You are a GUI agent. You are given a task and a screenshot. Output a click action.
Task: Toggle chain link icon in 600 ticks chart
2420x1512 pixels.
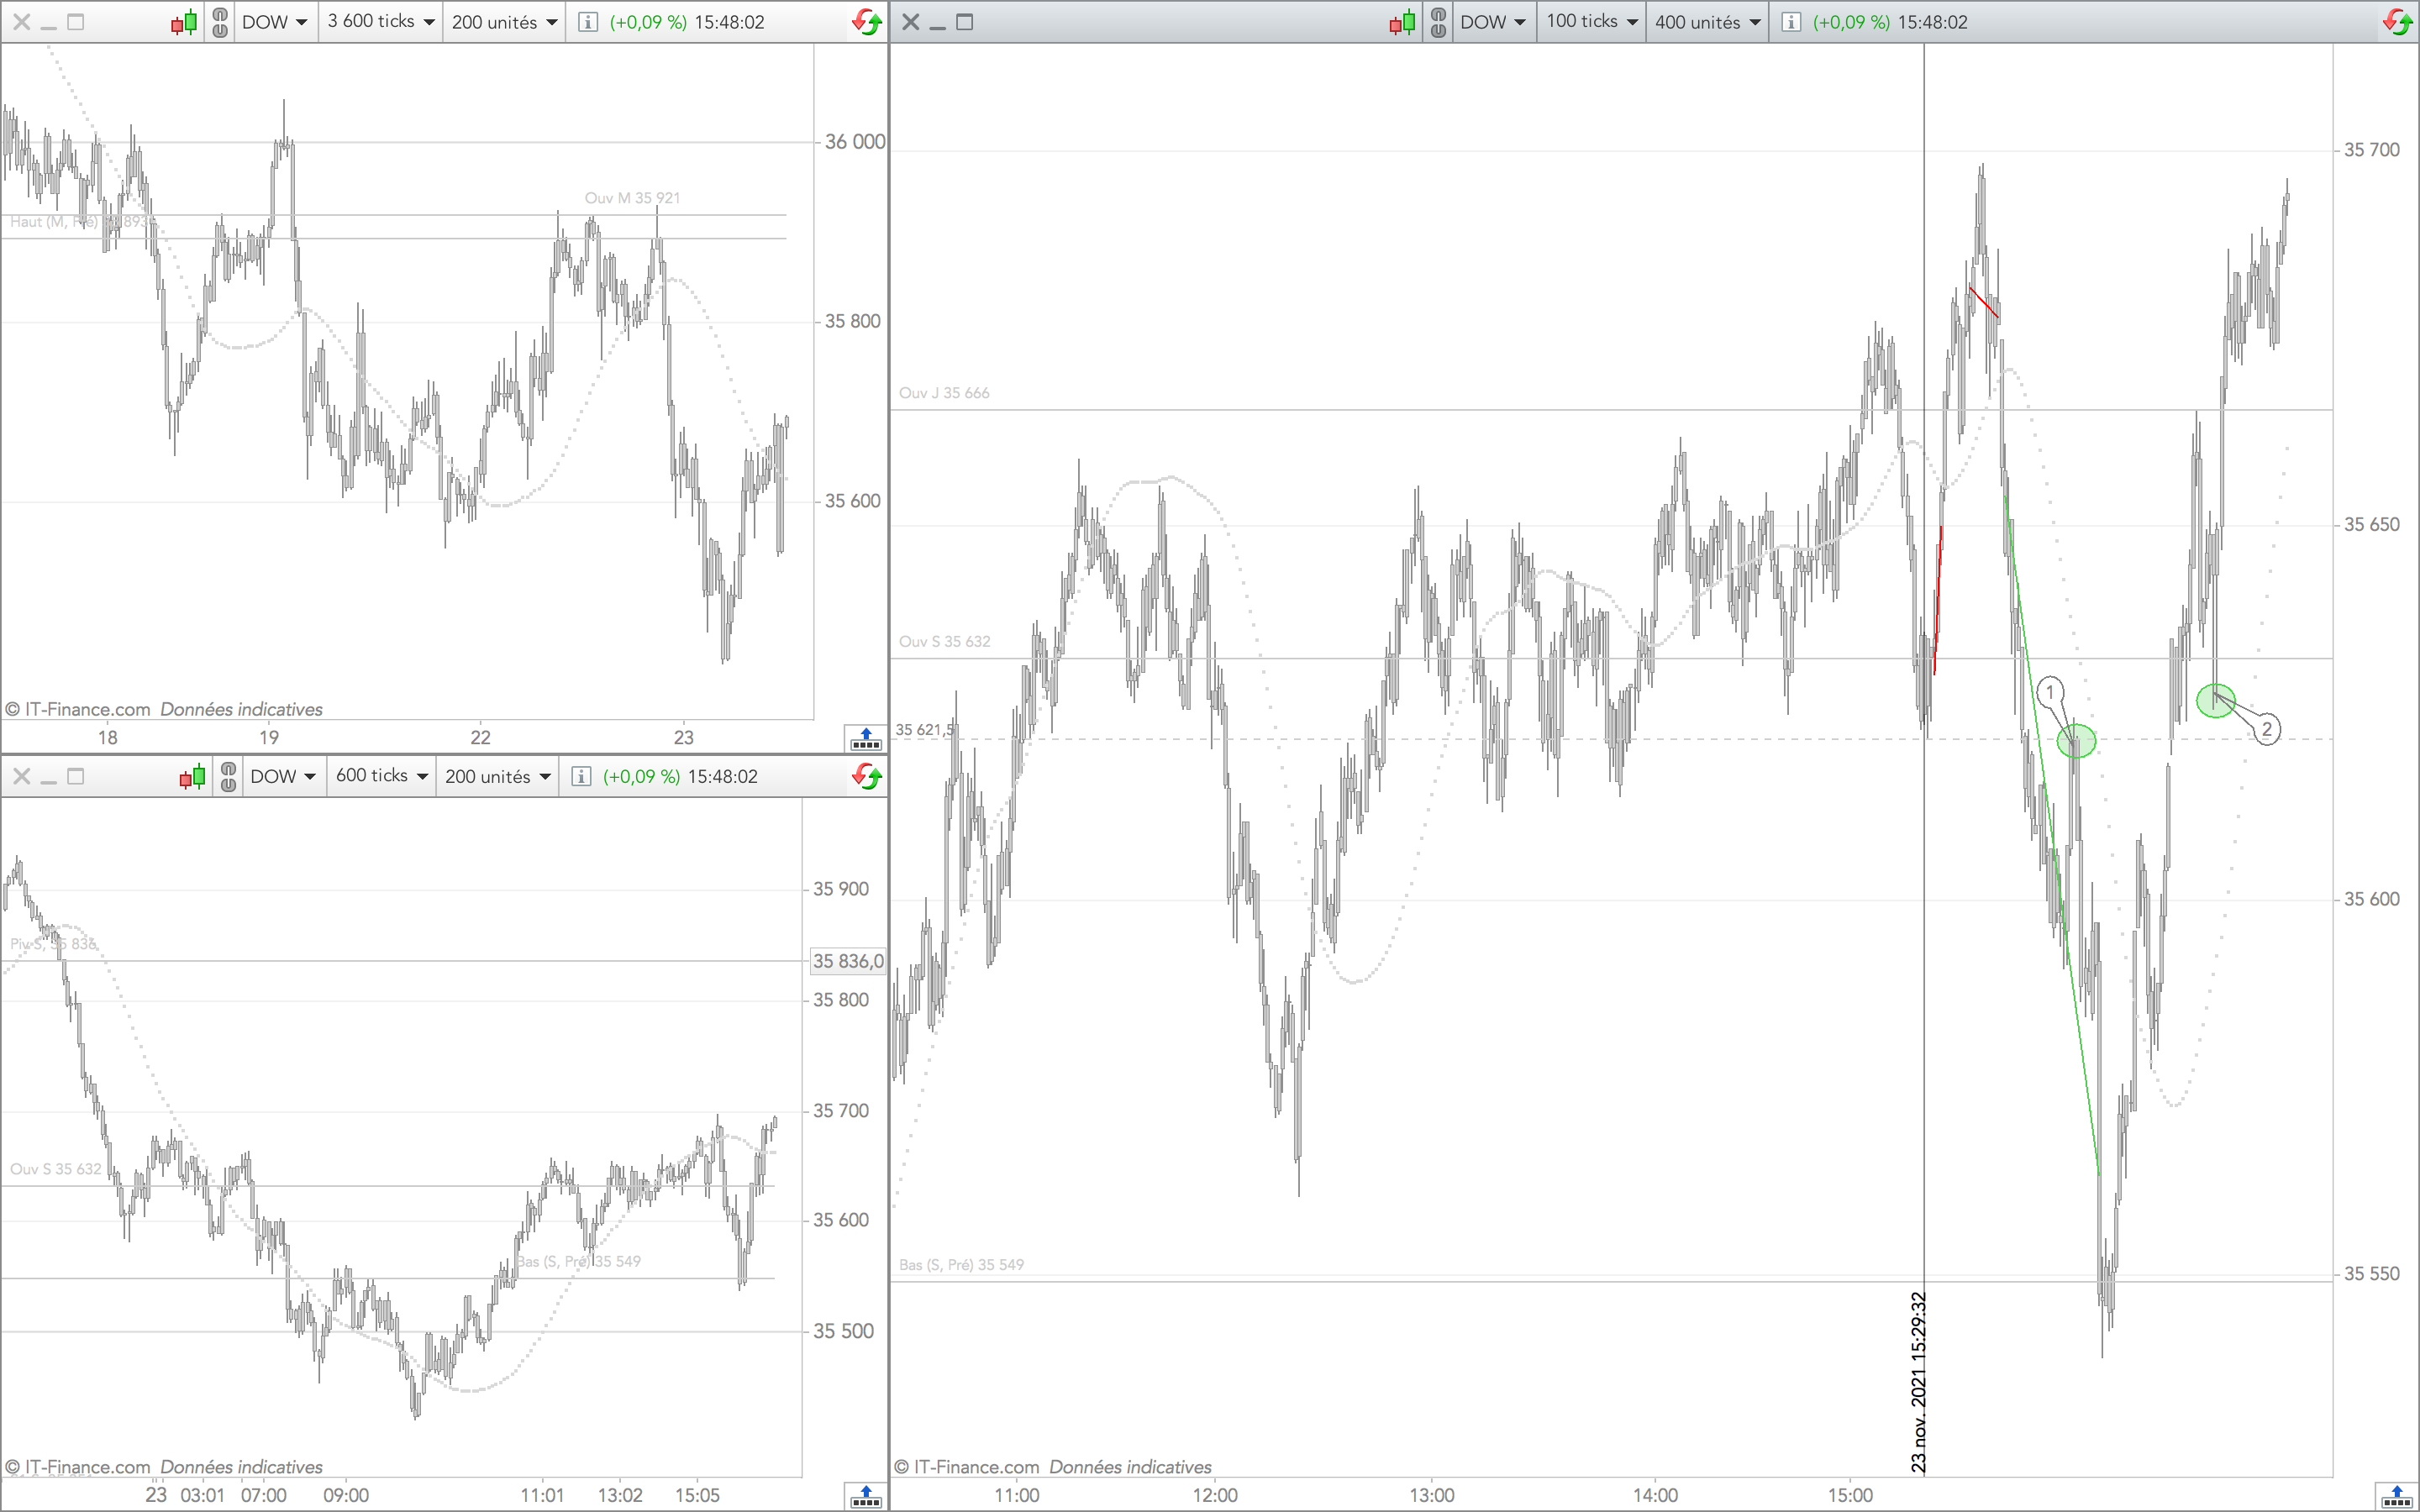click(x=228, y=776)
